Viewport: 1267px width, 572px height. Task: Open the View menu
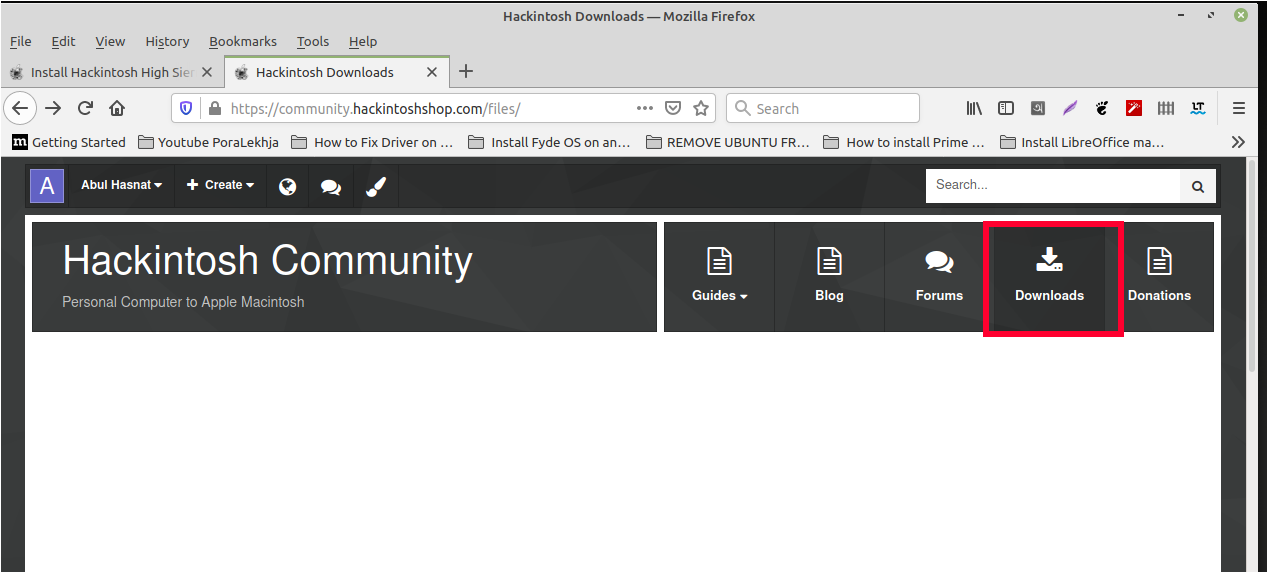110,41
